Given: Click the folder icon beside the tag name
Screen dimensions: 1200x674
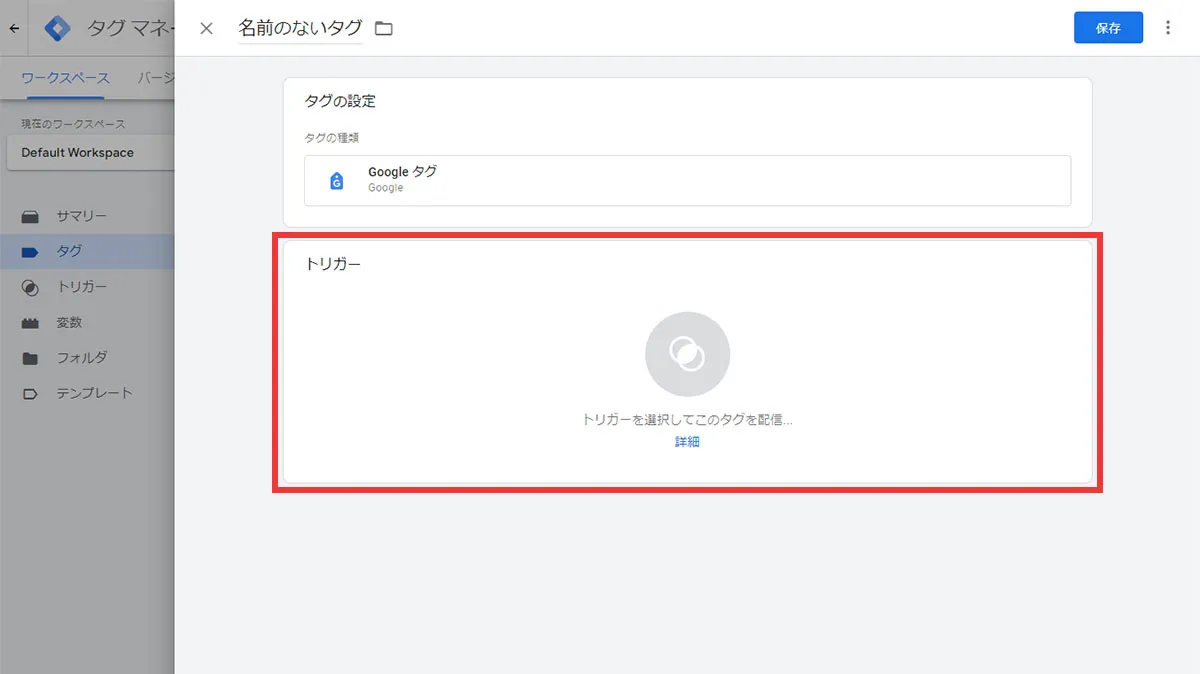Looking at the screenshot, I should [383, 29].
